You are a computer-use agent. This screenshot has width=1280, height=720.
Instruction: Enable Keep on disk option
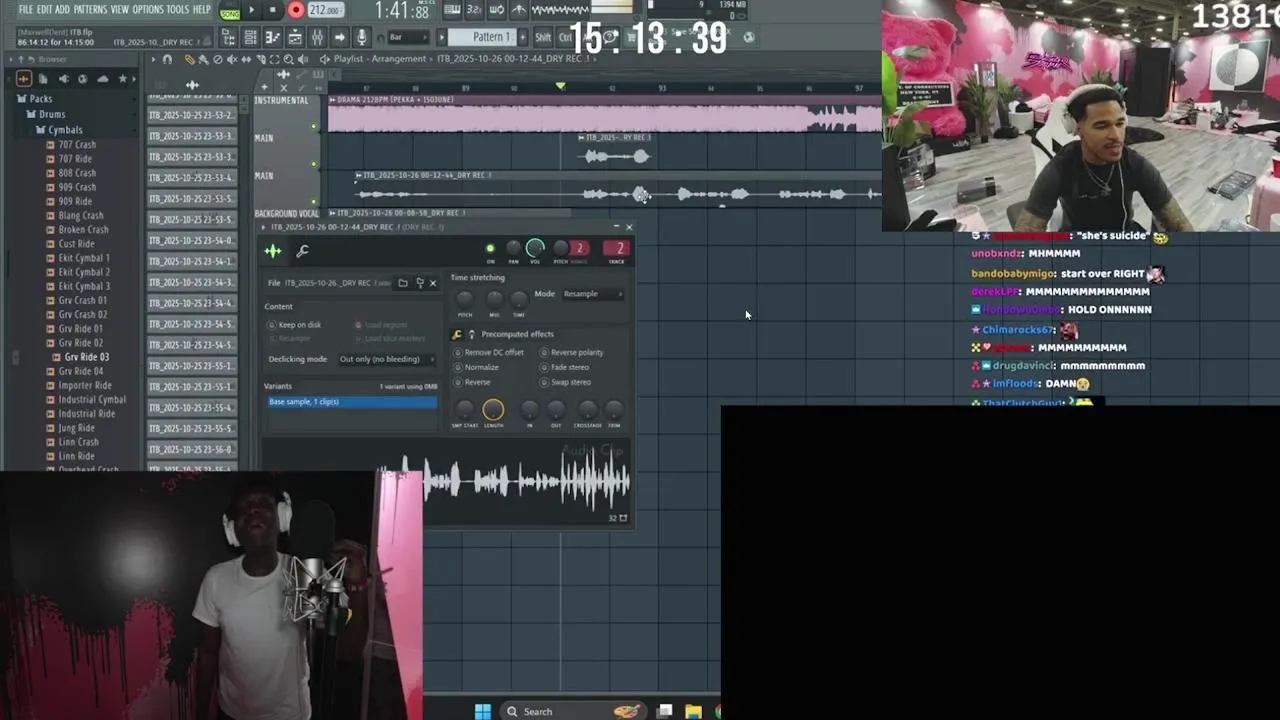tap(294, 325)
